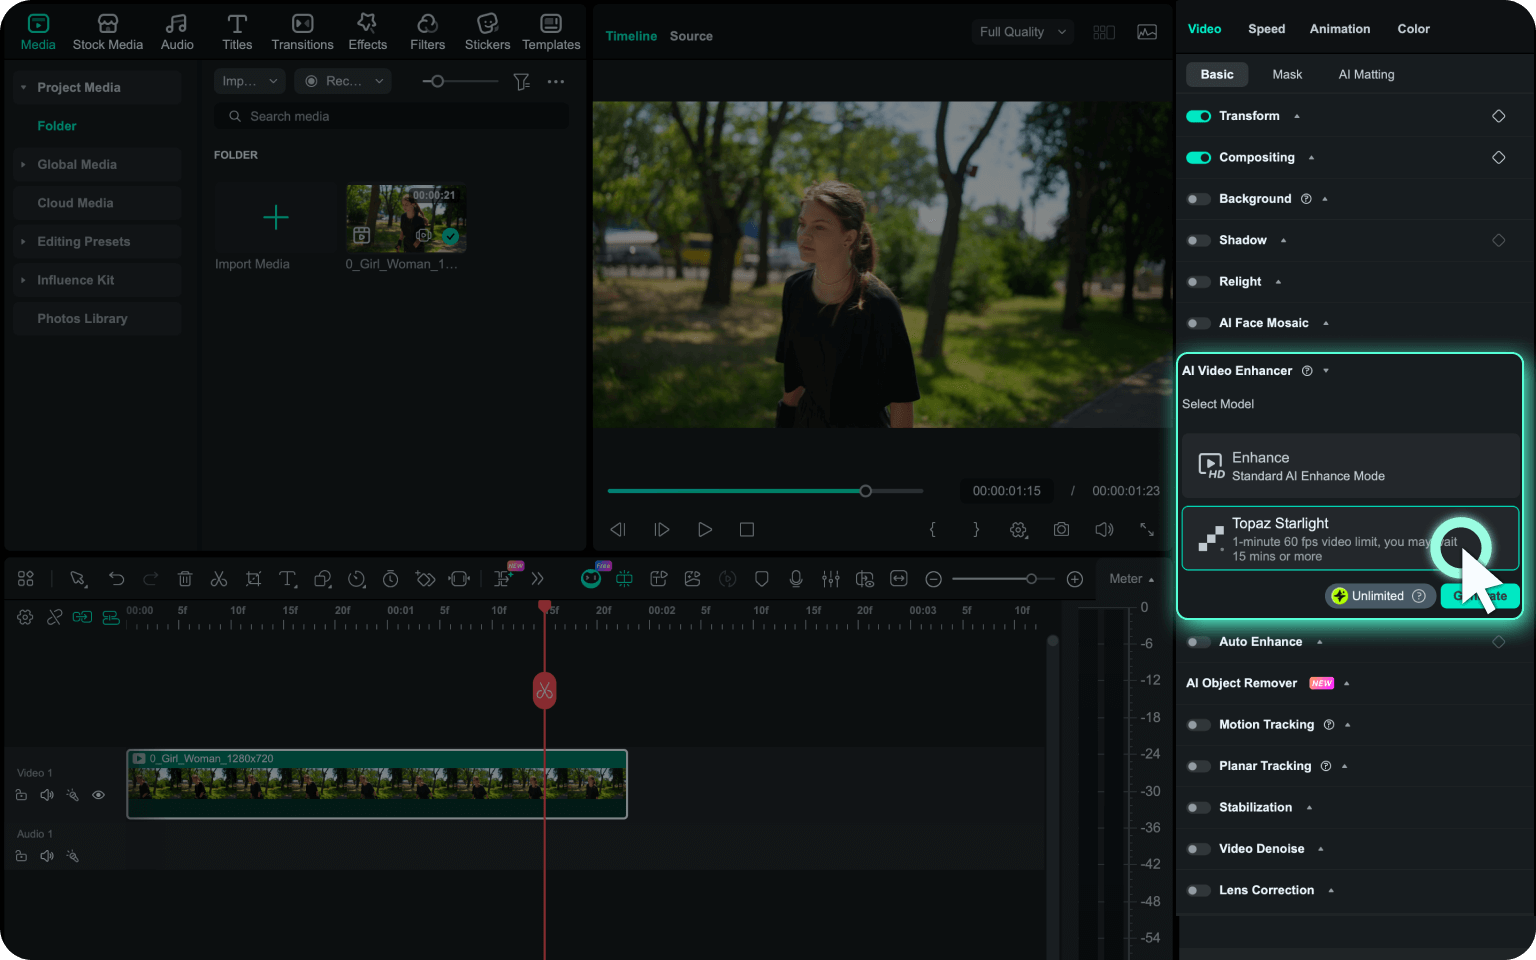Hide Video 1 track with eye icon
This screenshot has width=1536, height=960.
click(98, 795)
